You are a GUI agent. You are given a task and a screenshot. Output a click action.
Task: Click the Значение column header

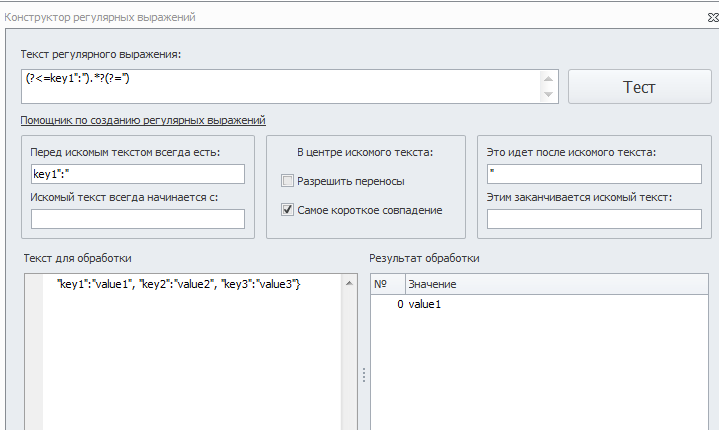click(557, 284)
